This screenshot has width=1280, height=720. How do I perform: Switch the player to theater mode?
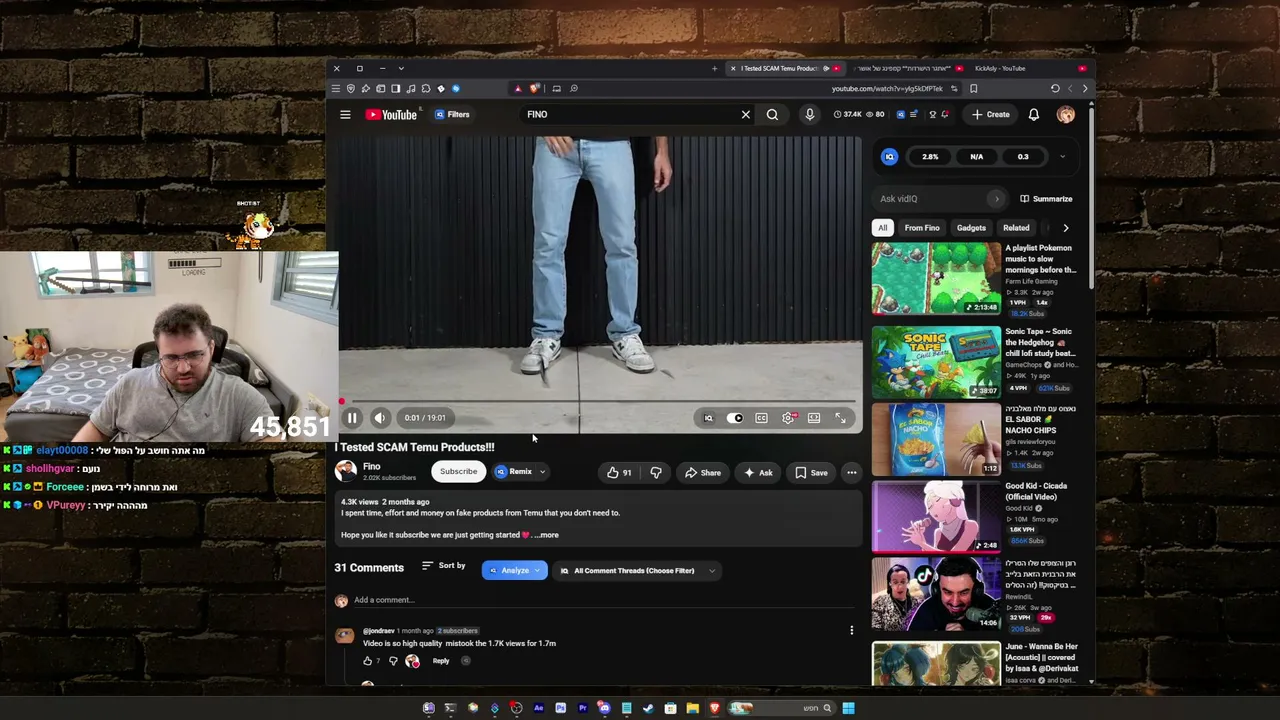click(814, 418)
